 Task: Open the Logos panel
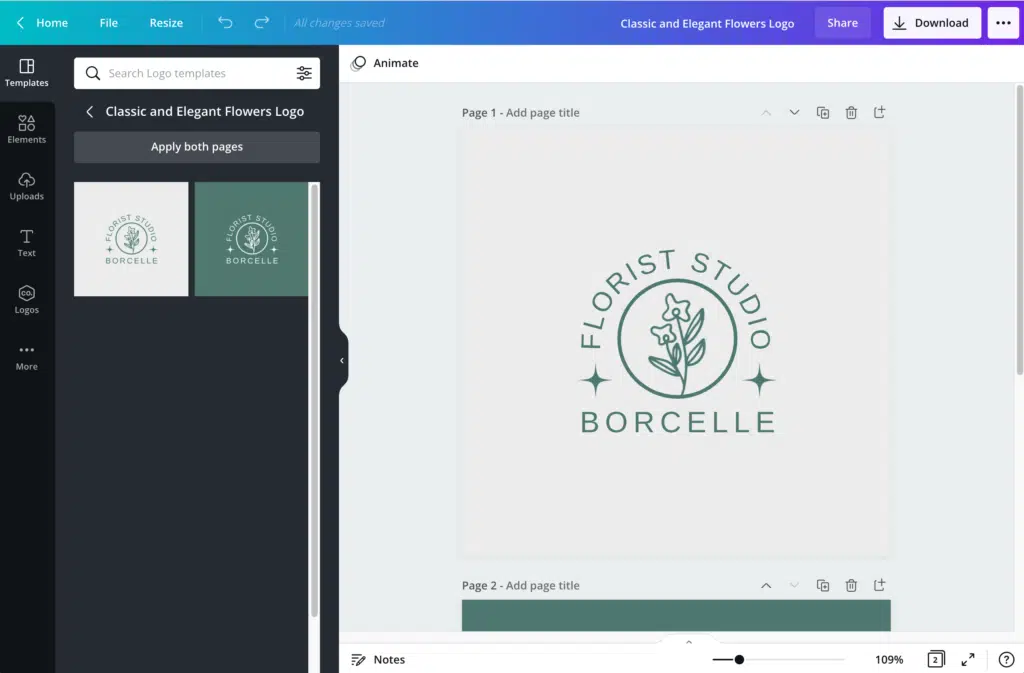27,297
